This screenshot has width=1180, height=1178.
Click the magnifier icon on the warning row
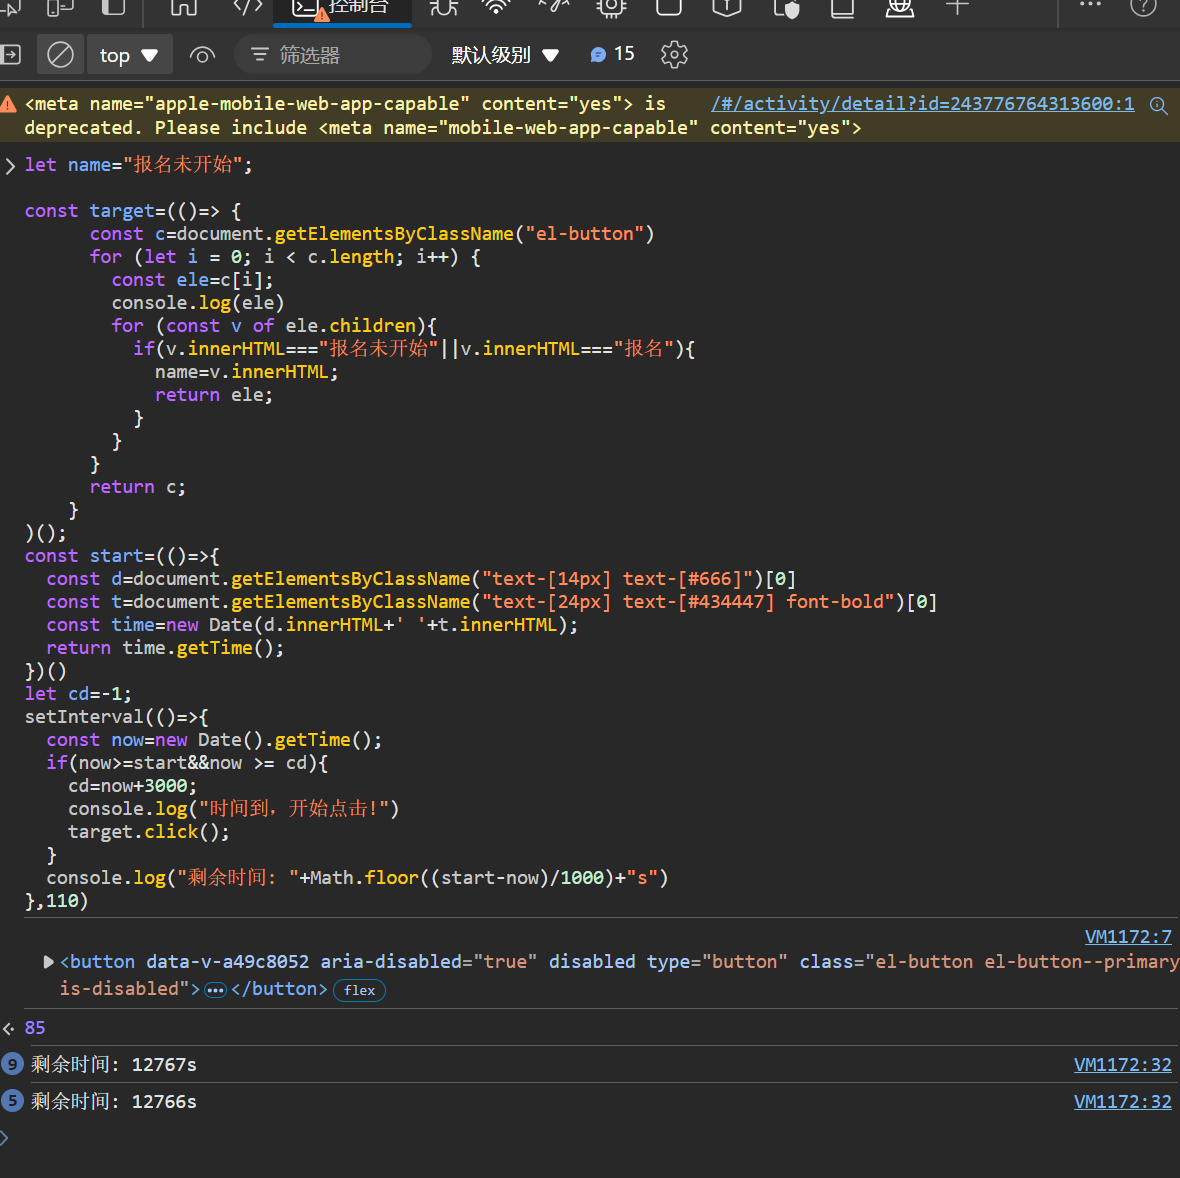1159,106
